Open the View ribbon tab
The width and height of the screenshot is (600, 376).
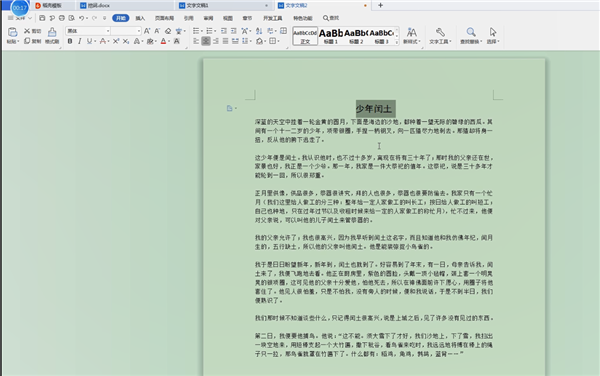pos(228,18)
